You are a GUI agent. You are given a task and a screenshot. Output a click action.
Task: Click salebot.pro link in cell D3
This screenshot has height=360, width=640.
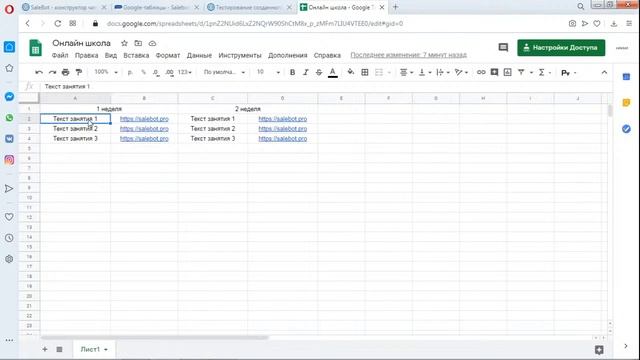pyautogui.click(x=282, y=129)
